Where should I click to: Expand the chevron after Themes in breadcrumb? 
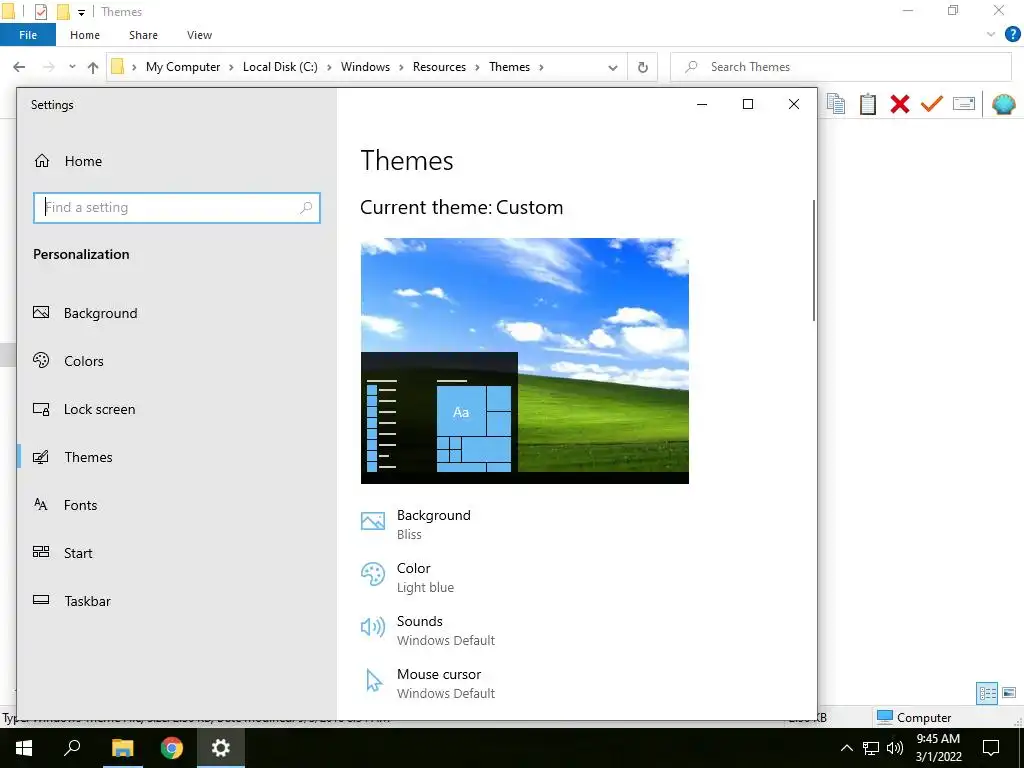(541, 67)
